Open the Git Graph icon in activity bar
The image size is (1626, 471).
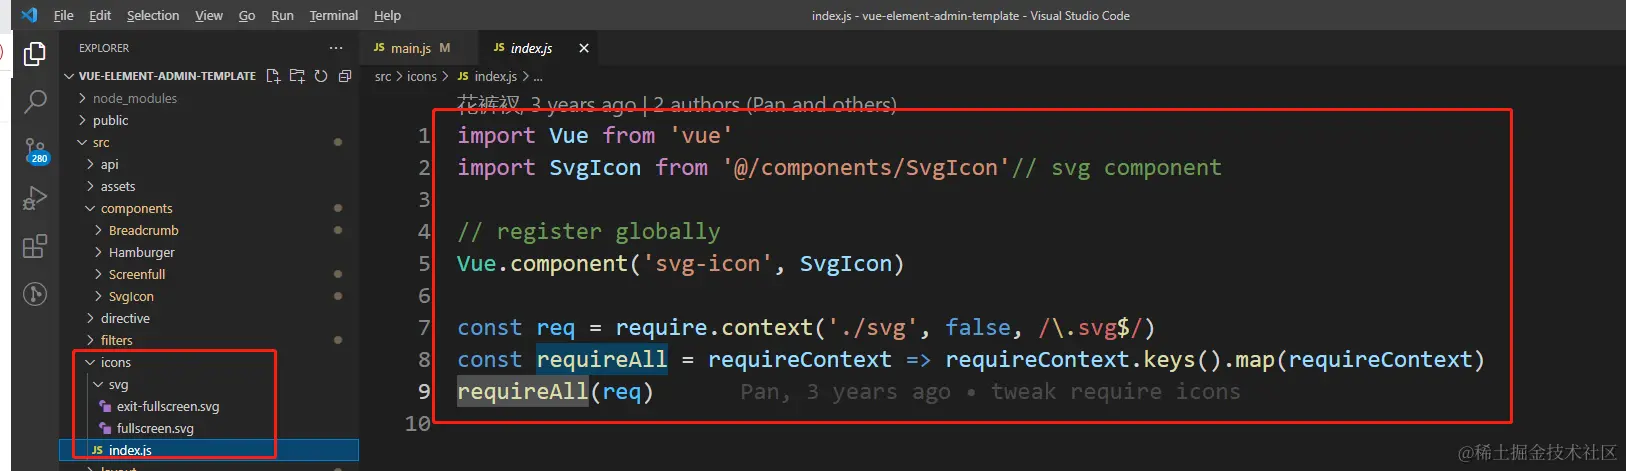(x=35, y=294)
